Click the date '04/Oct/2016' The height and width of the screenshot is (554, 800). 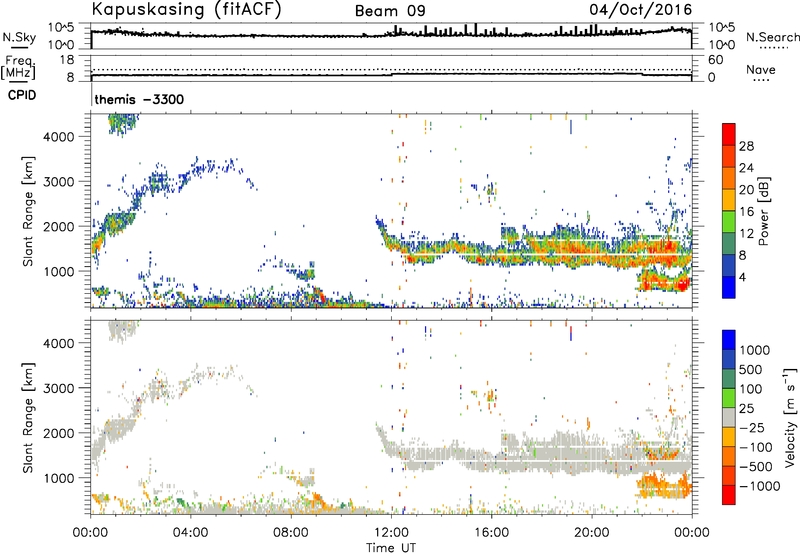641,10
